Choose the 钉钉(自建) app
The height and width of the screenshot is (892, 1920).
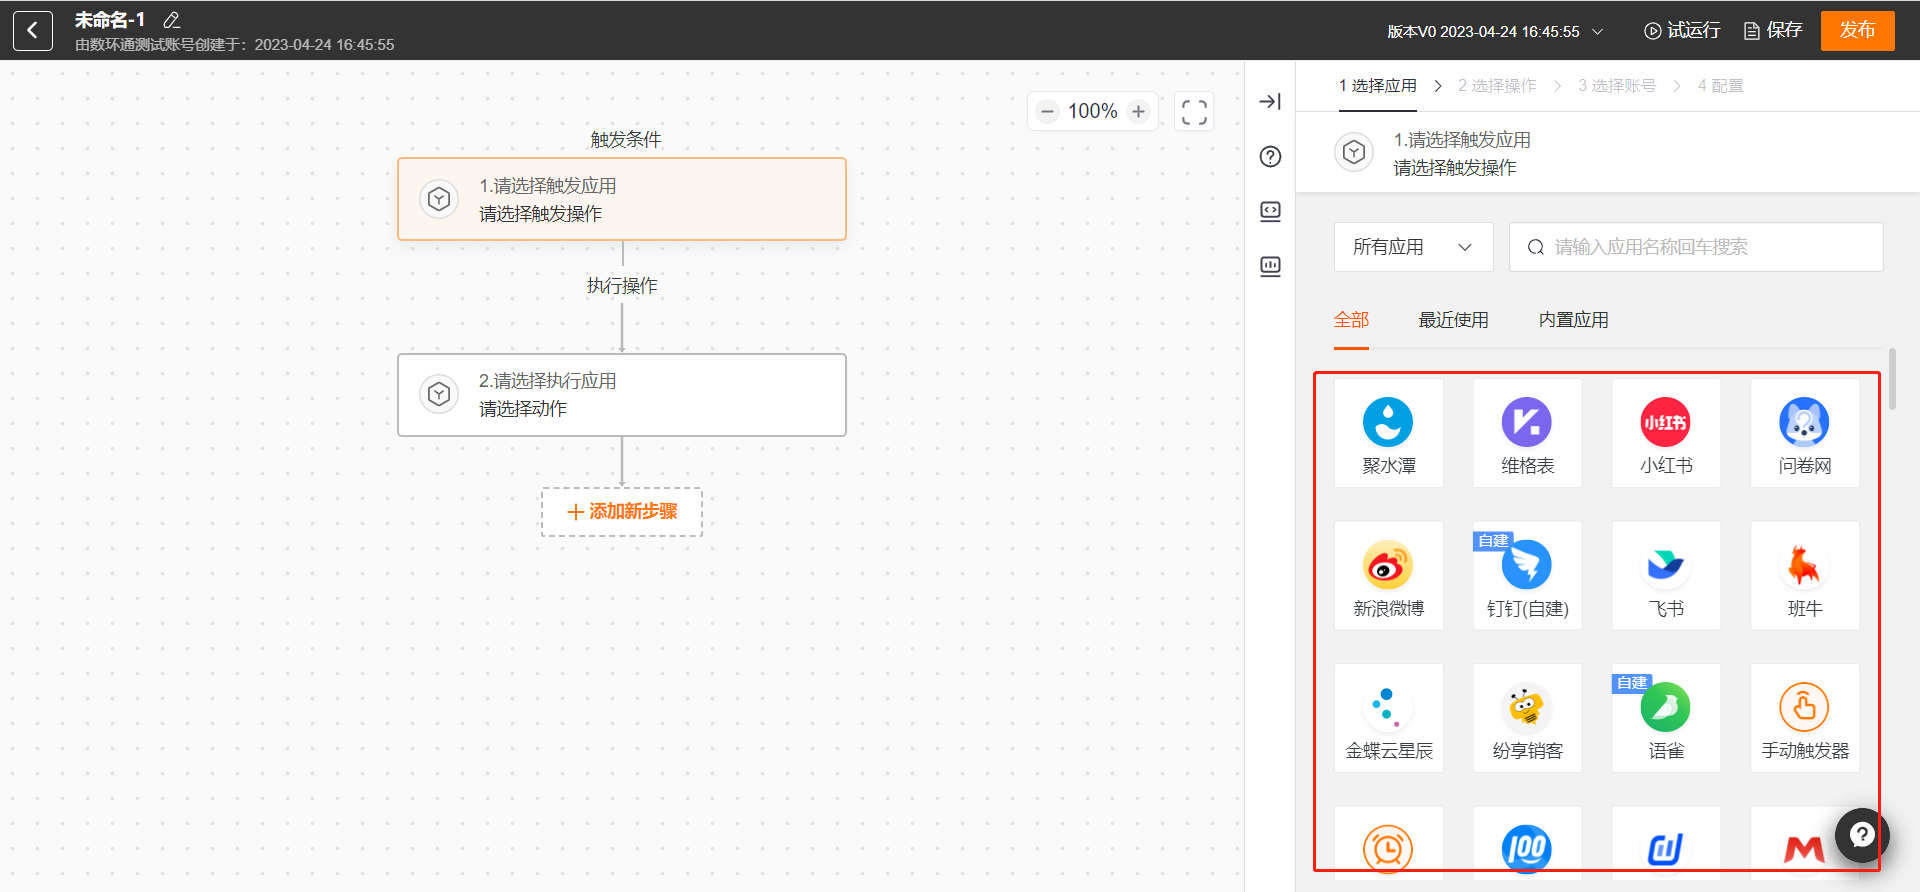pos(1527,576)
